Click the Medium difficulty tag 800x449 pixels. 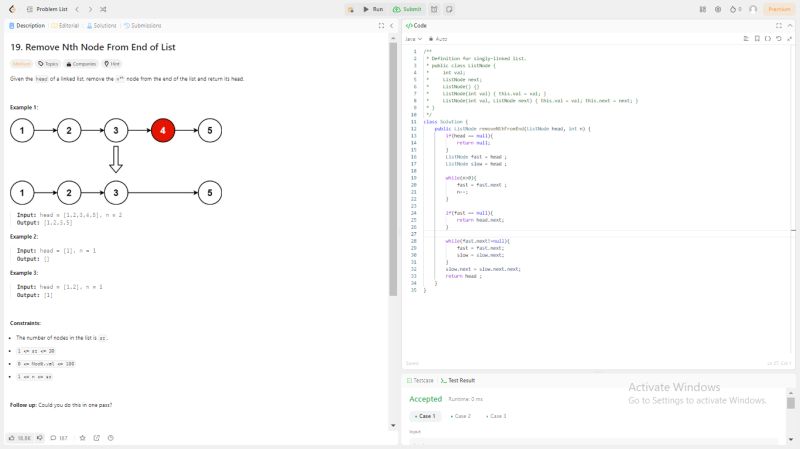pyautogui.click(x=21, y=64)
